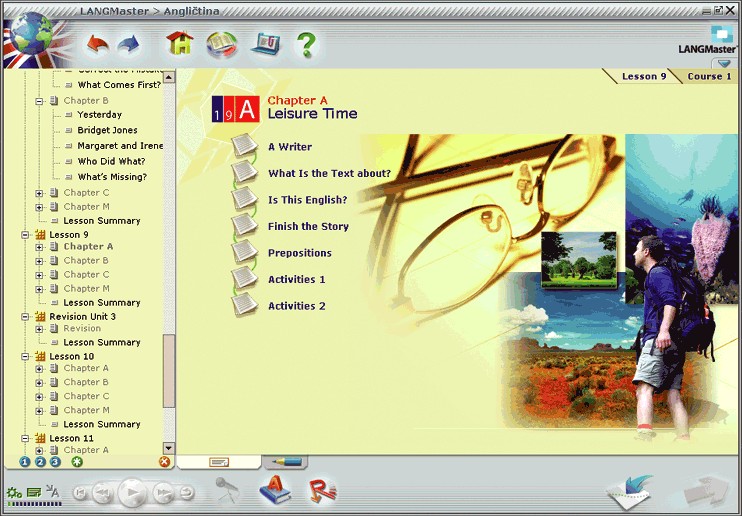
Task: Click the large play button in player
Action: pos(132,493)
